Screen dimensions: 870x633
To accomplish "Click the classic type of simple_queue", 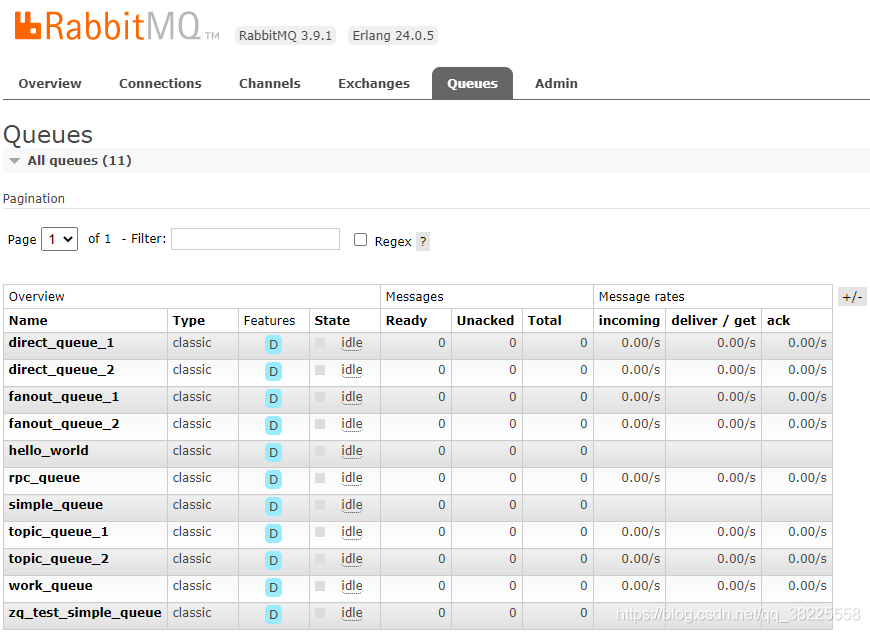I will (x=192, y=505).
